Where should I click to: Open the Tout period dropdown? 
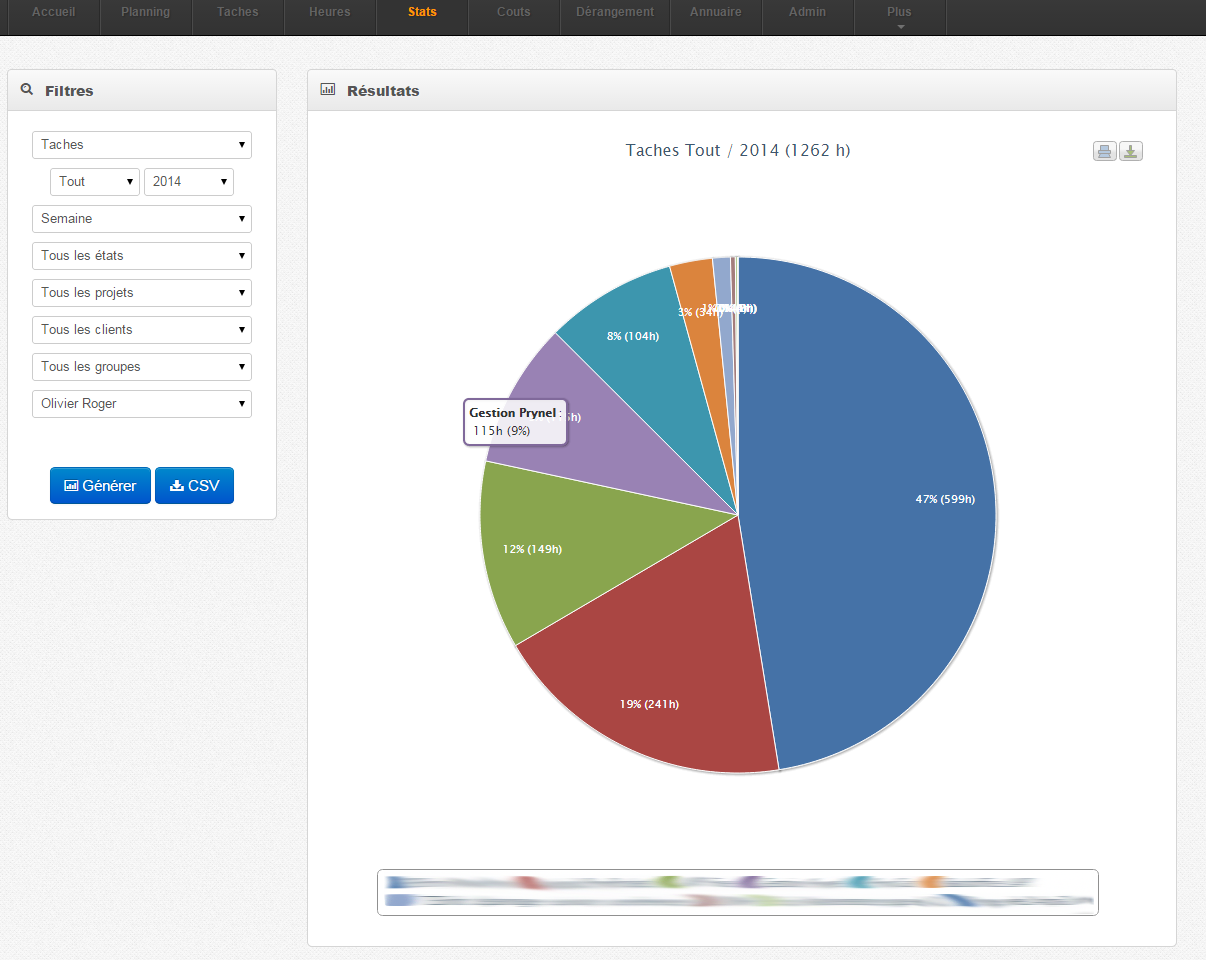[95, 182]
